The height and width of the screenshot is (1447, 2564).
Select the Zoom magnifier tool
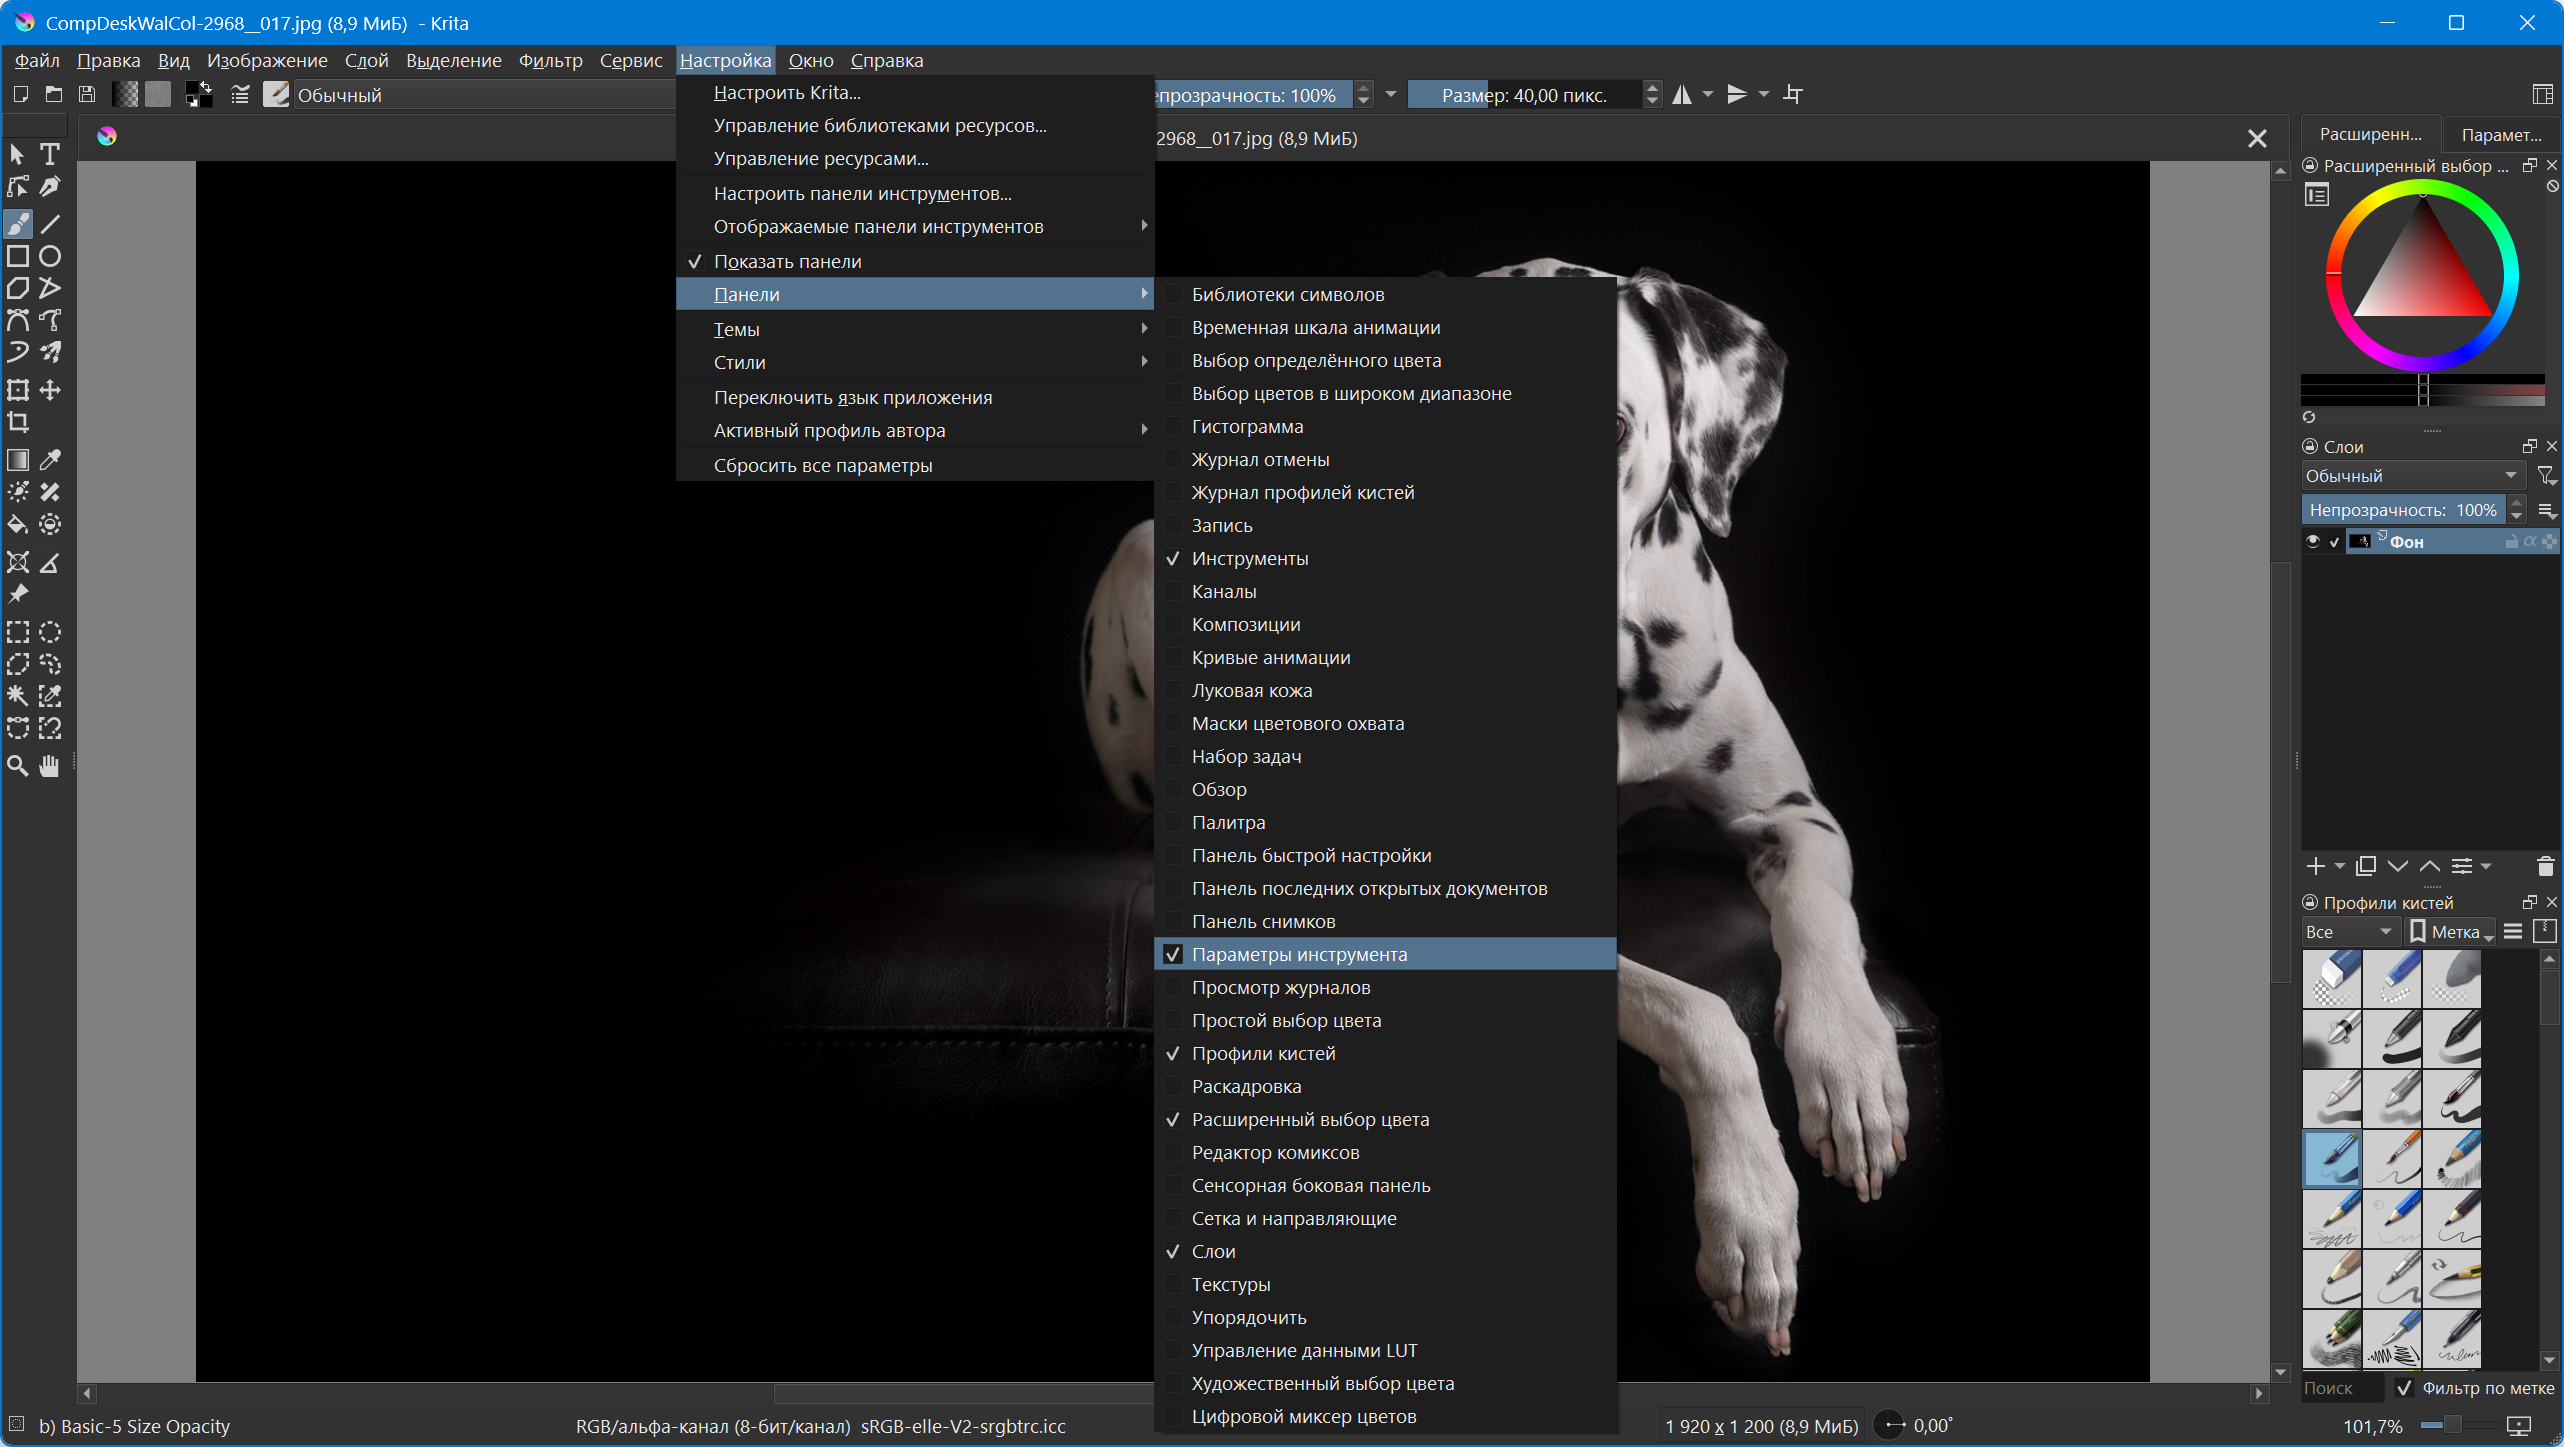pyautogui.click(x=18, y=766)
